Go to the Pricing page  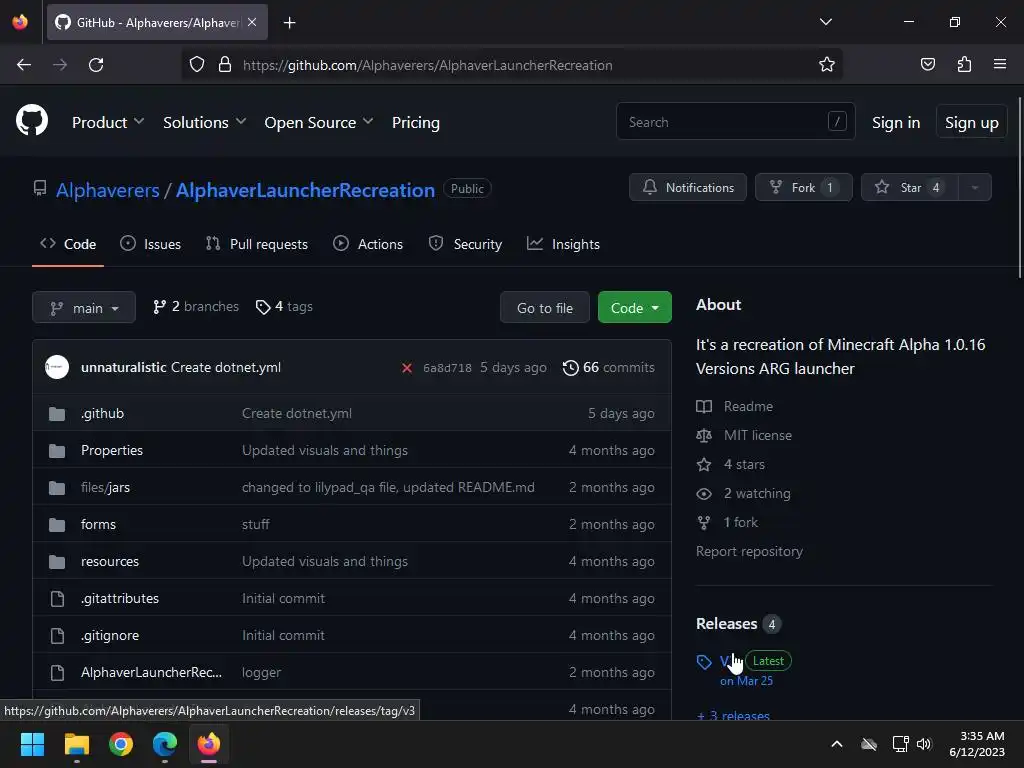pyautogui.click(x=415, y=122)
